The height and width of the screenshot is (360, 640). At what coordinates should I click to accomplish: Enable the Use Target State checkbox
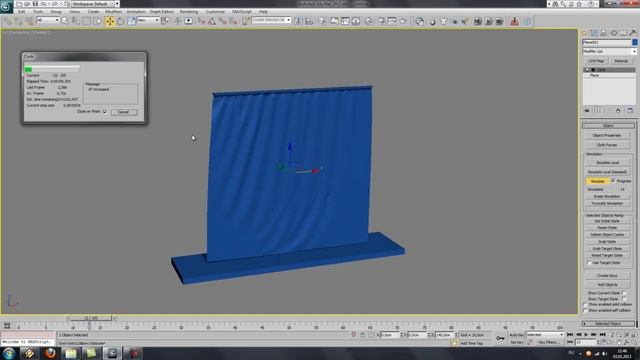tap(589, 262)
